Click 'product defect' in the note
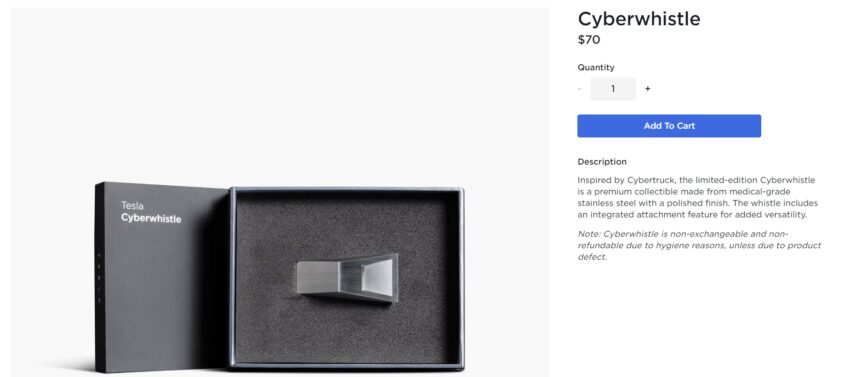 [x=697, y=251]
